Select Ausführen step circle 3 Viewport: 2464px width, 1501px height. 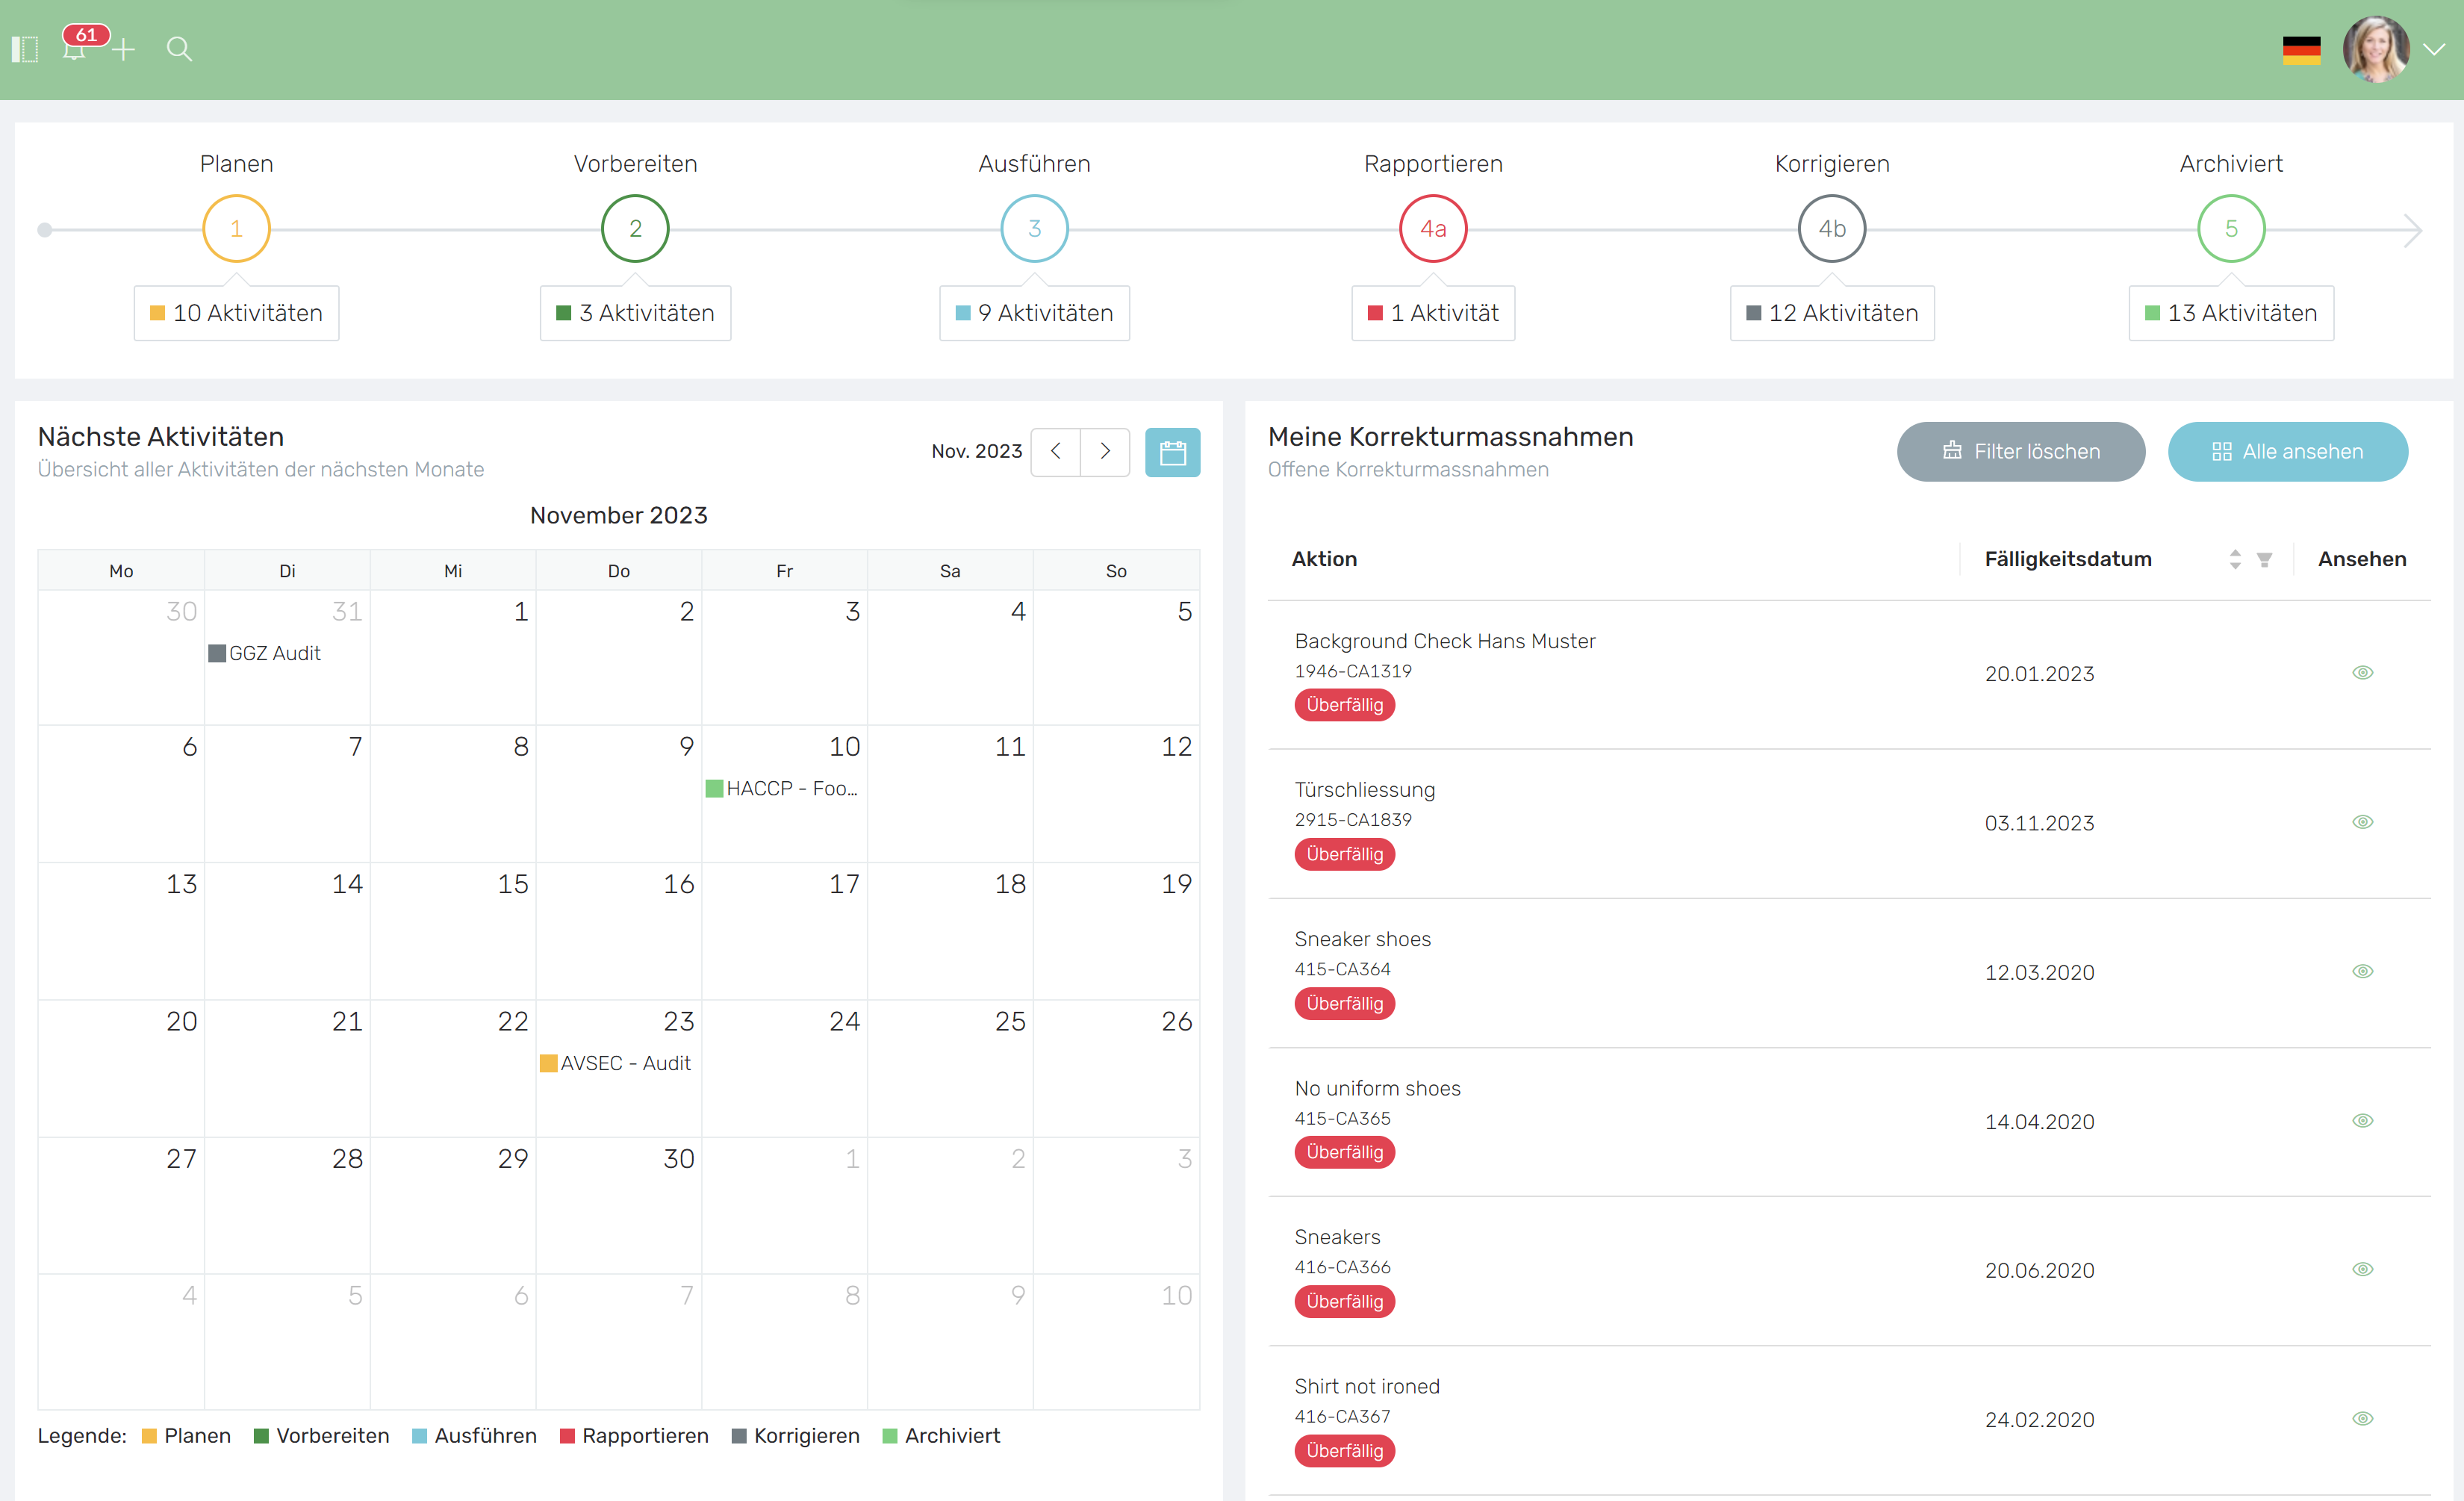[1034, 229]
